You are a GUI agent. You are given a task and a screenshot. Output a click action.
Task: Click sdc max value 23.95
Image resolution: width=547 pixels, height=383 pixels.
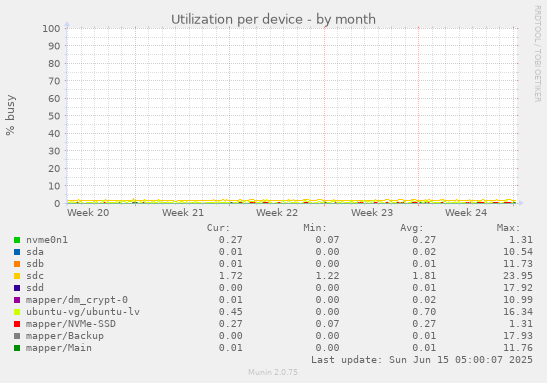click(x=518, y=276)
